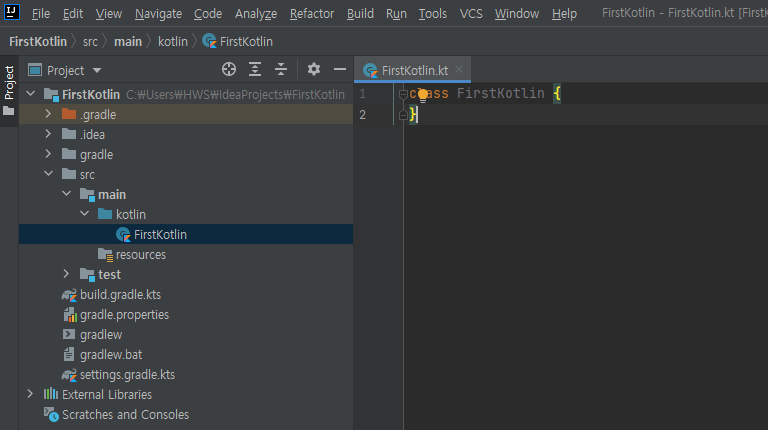768x430 pixels.
Task: Click the gradlew.bat file icon
Action: (x=69, y=355)
